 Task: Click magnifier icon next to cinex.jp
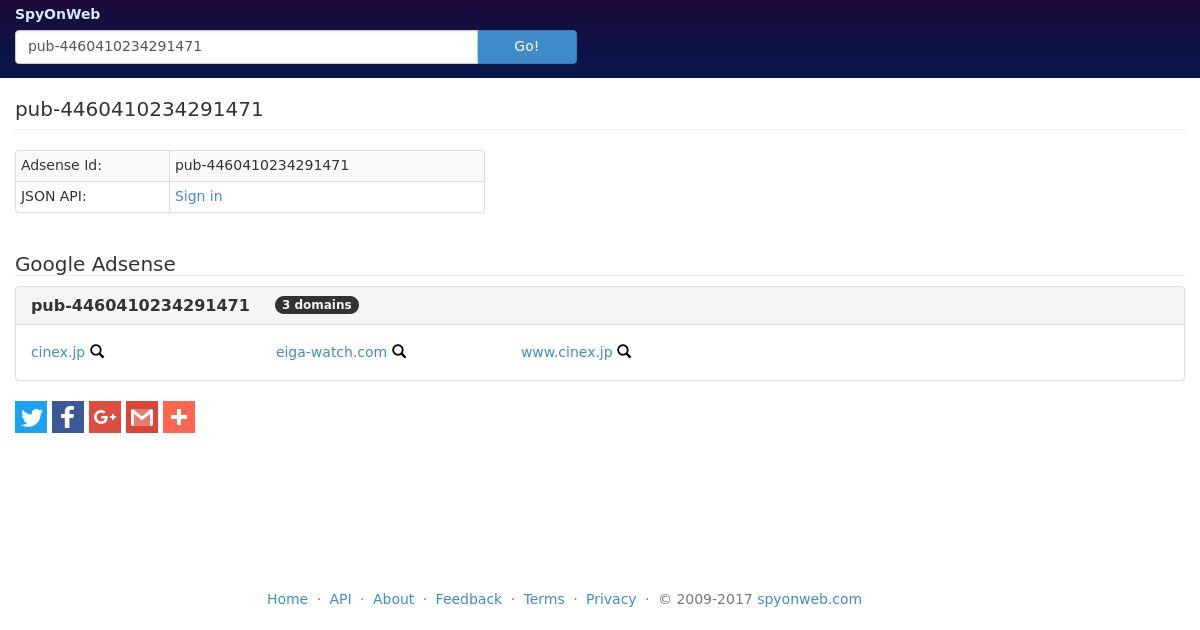[x=97, y=352]
